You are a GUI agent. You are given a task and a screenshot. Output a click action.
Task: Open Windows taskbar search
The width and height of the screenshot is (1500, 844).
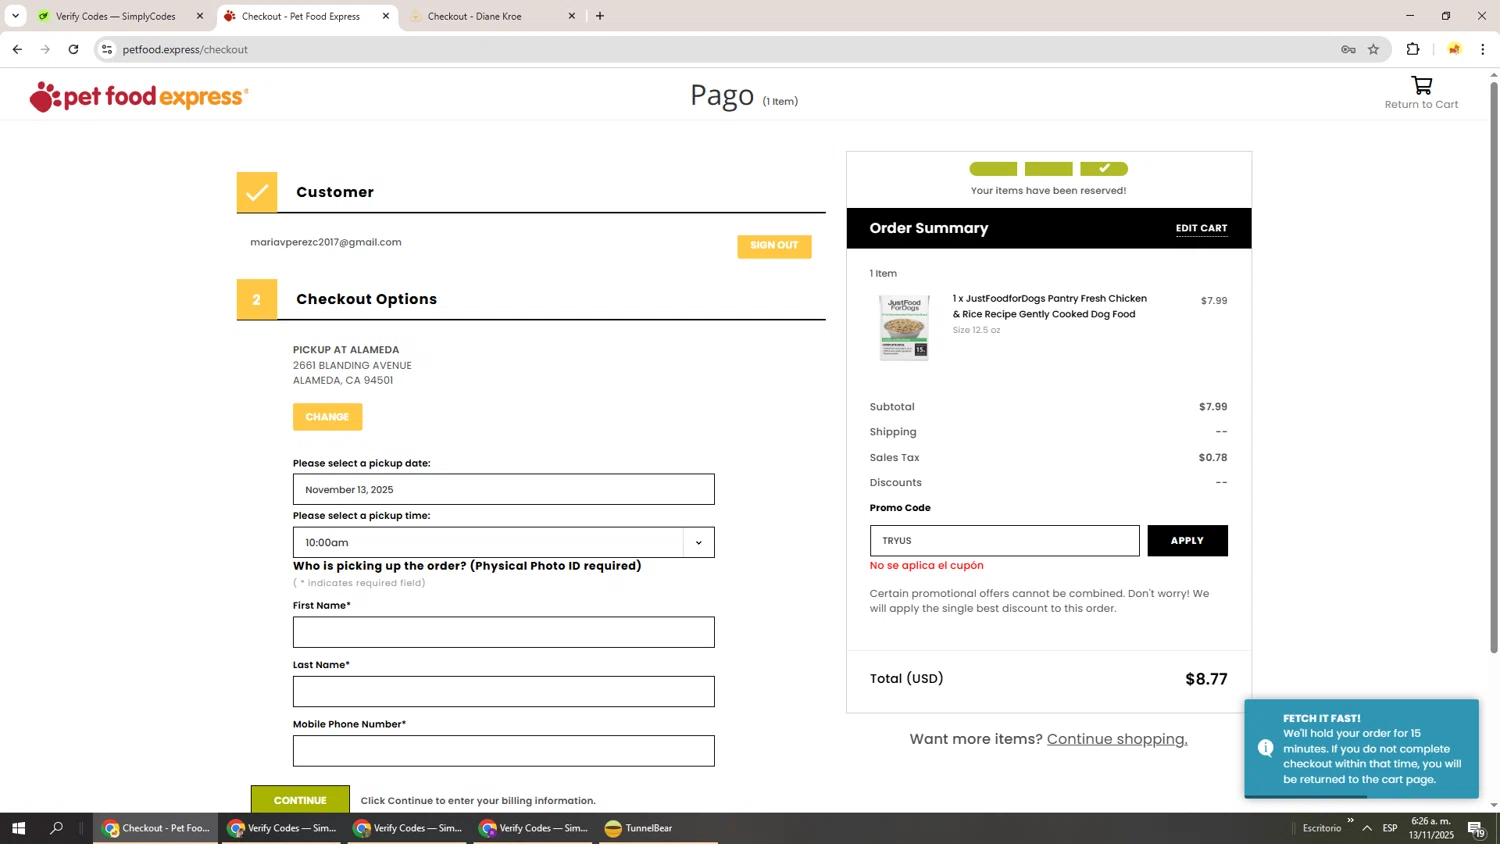56,828
